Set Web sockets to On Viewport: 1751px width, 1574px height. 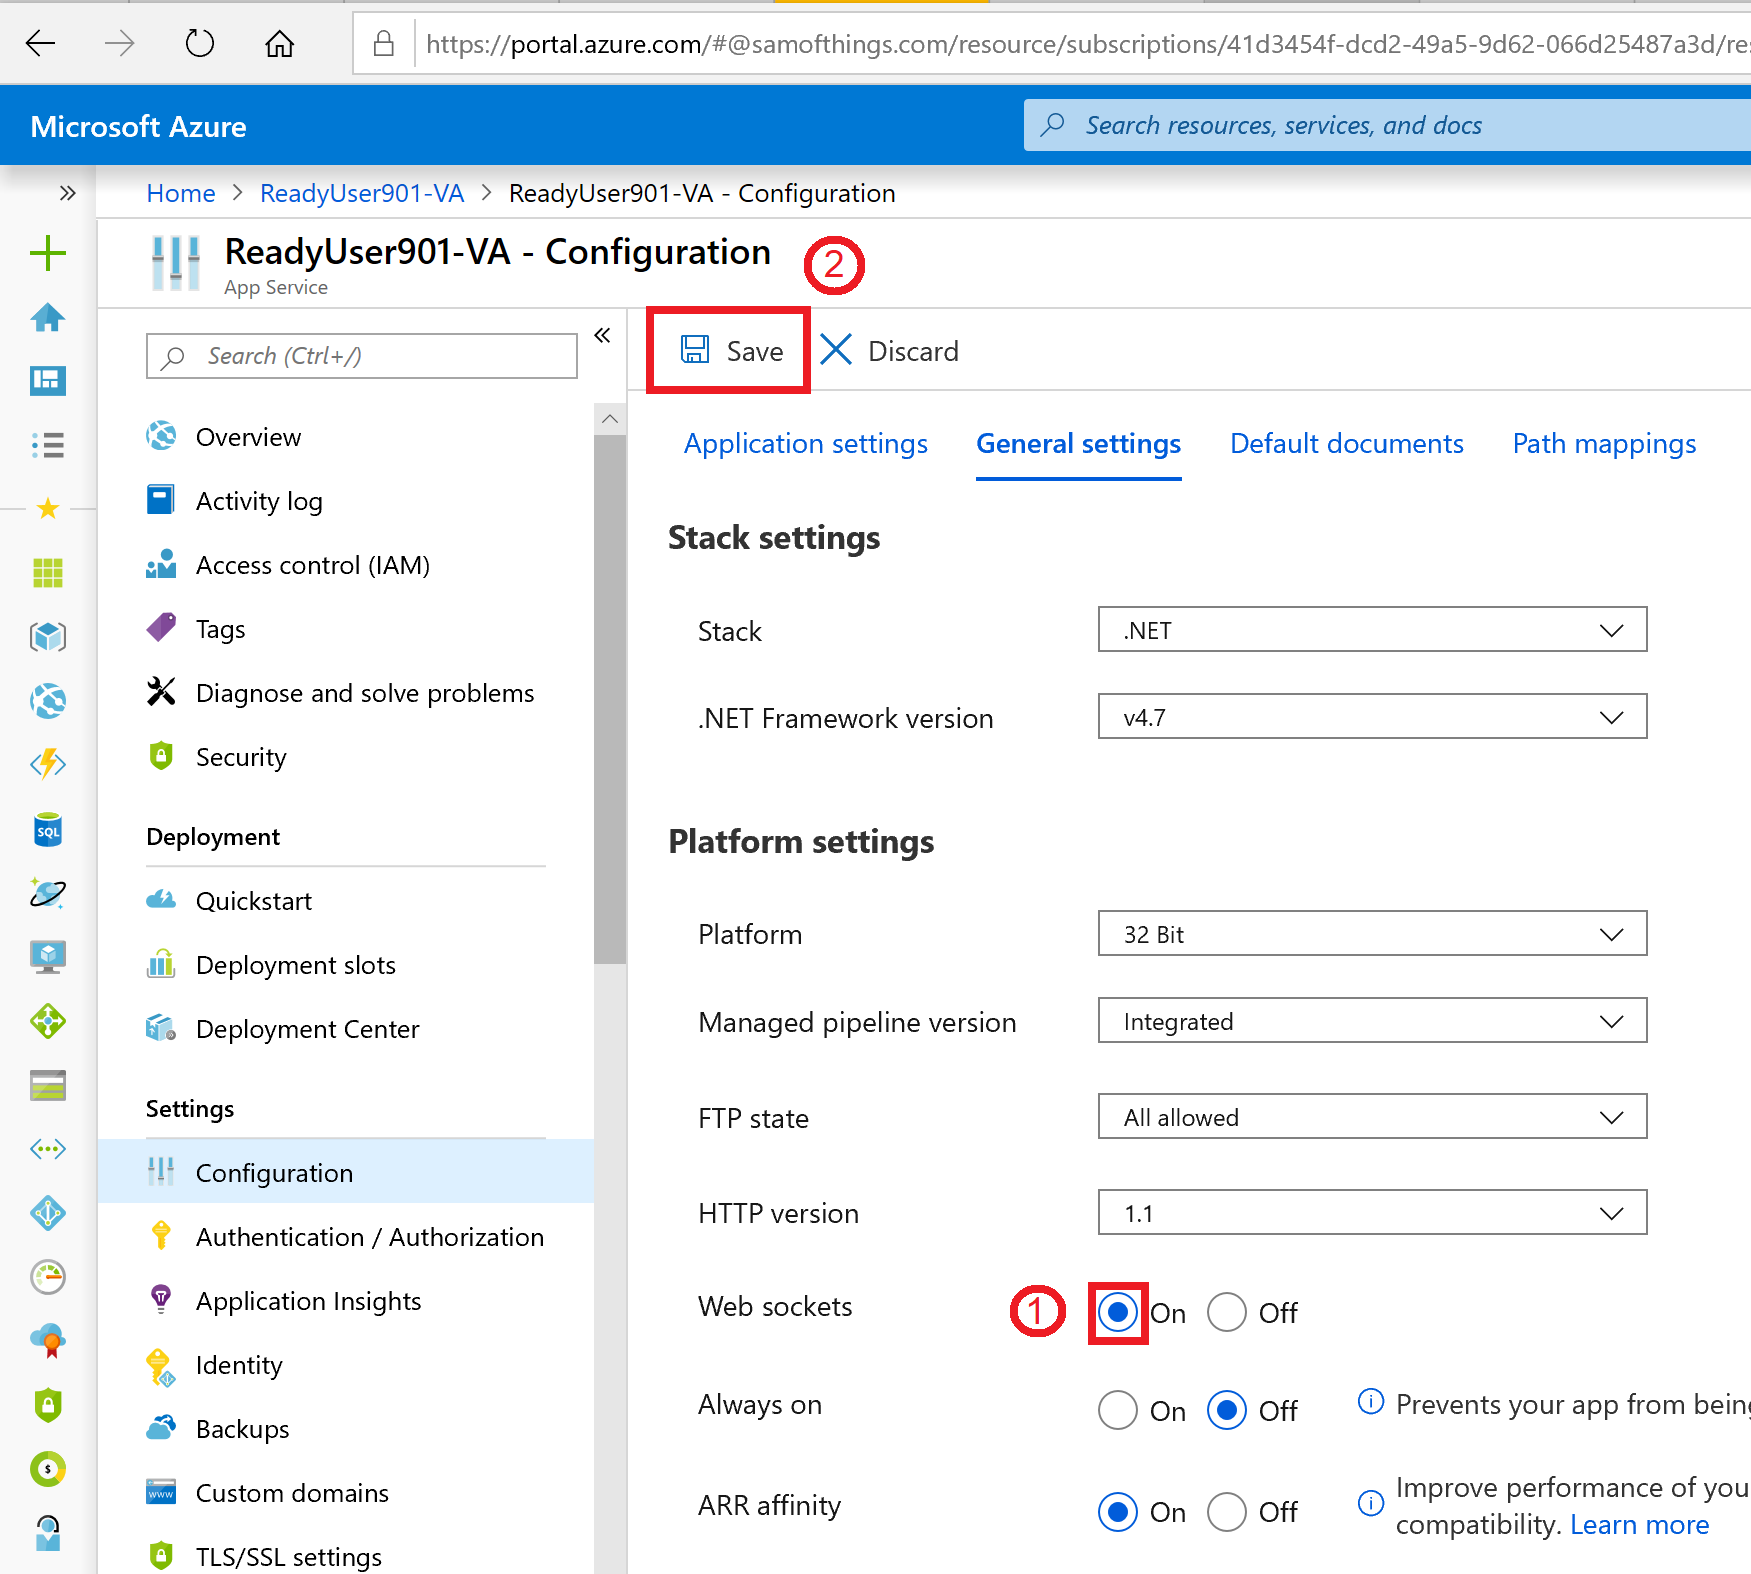point(1117,1312)
